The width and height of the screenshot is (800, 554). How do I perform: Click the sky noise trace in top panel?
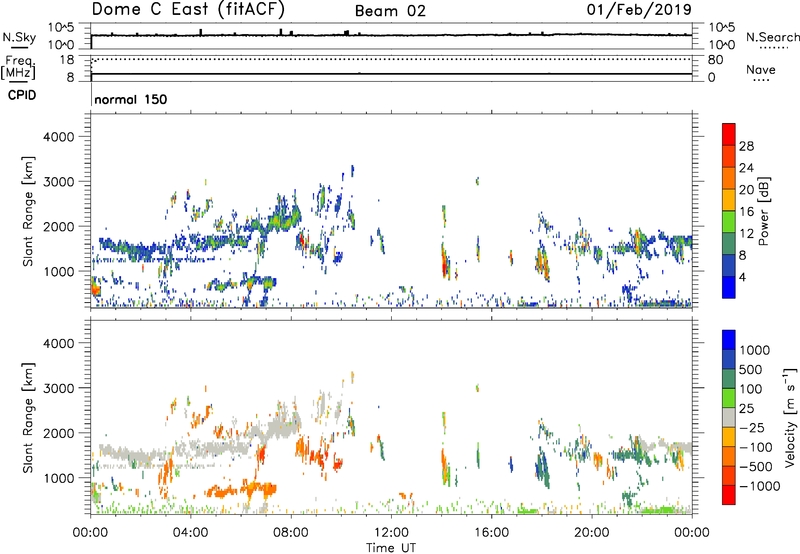tap(391, 35)
